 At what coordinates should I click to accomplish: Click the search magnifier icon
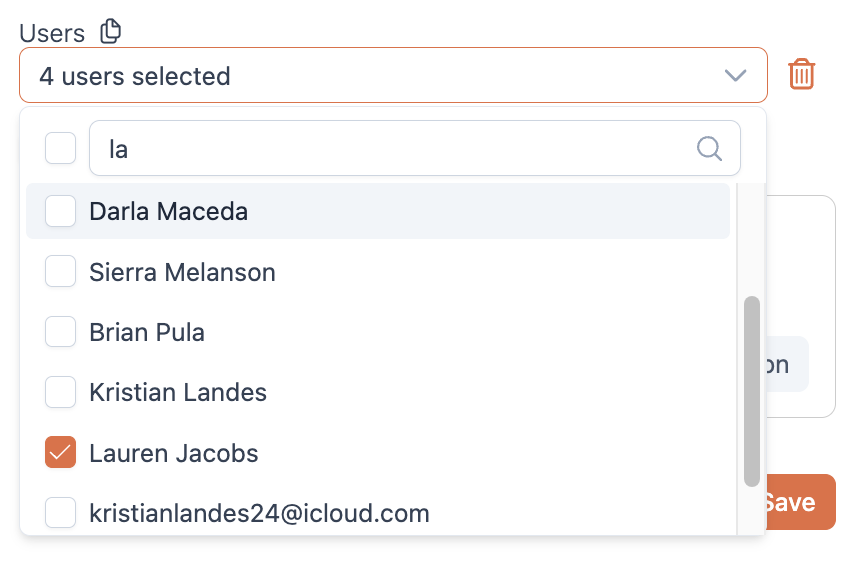tap(709, 149)
